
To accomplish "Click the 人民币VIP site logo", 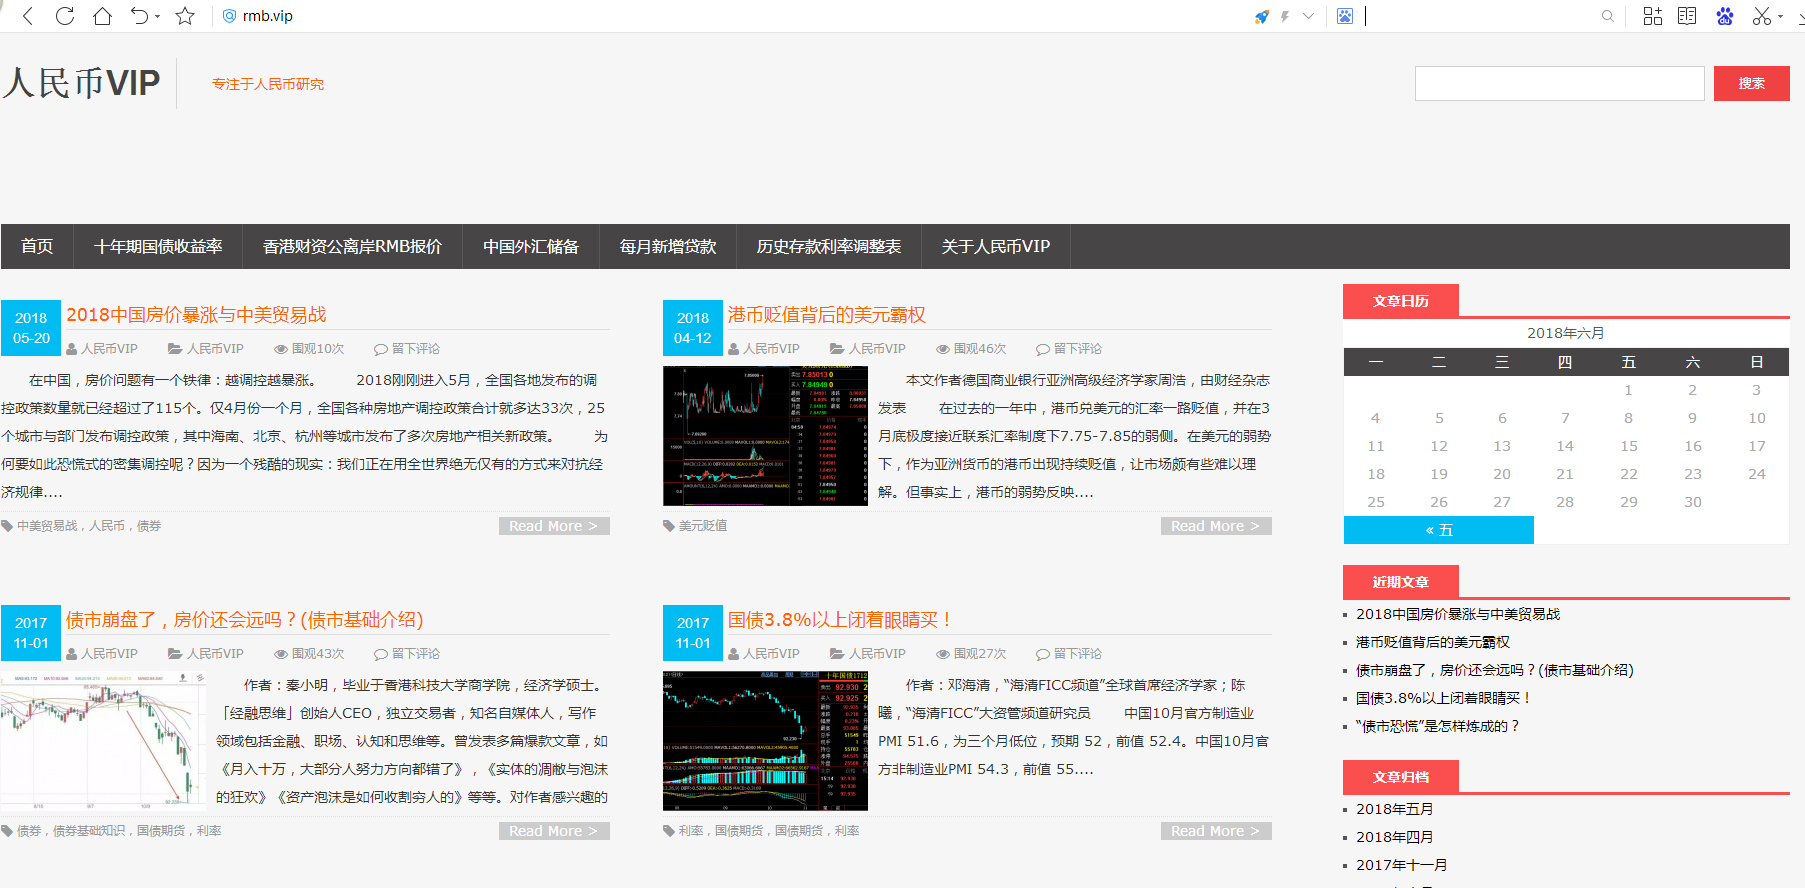I will coord(82,83).
